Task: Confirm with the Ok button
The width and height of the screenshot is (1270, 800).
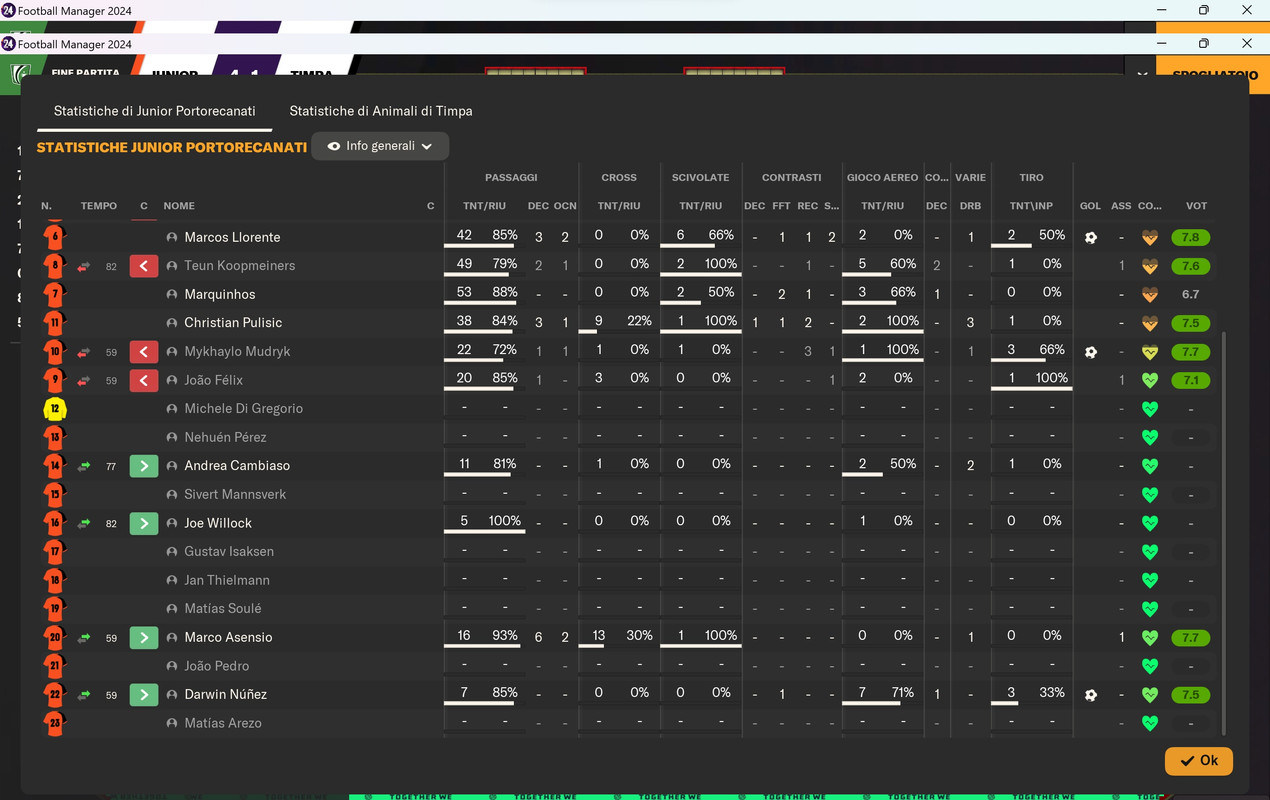Action: 1199,761
